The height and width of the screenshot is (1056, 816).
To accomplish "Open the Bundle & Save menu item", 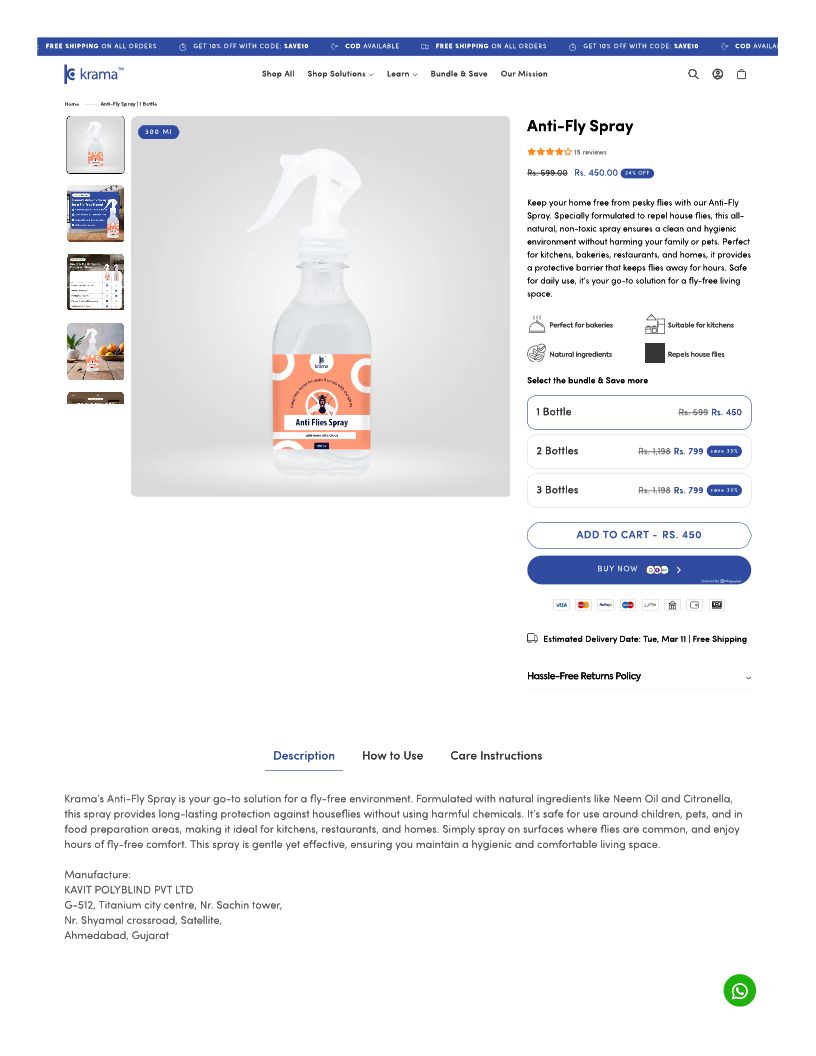I will pos(458,74).
